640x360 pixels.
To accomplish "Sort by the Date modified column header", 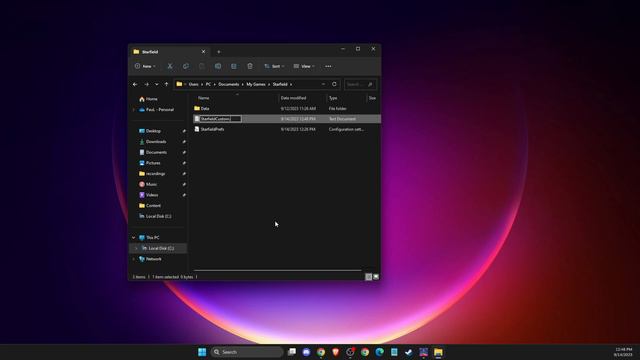I will [x=293, y=98].
